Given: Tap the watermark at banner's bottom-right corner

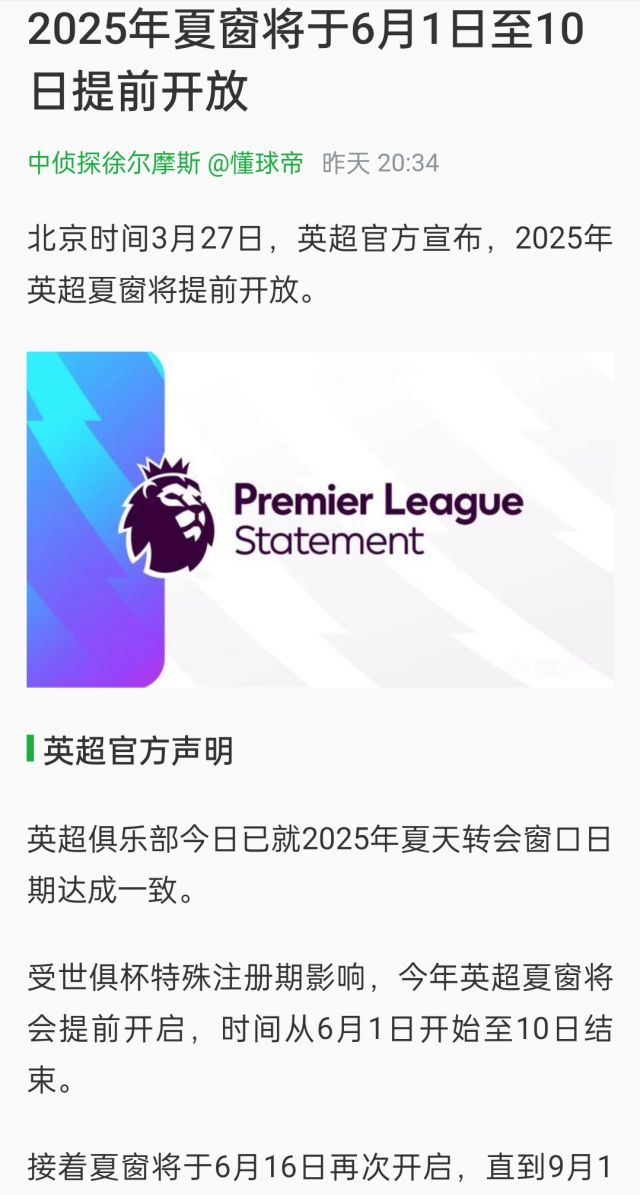Looking at the screenshot, I should pyautogui.click(x=556, y=669).
